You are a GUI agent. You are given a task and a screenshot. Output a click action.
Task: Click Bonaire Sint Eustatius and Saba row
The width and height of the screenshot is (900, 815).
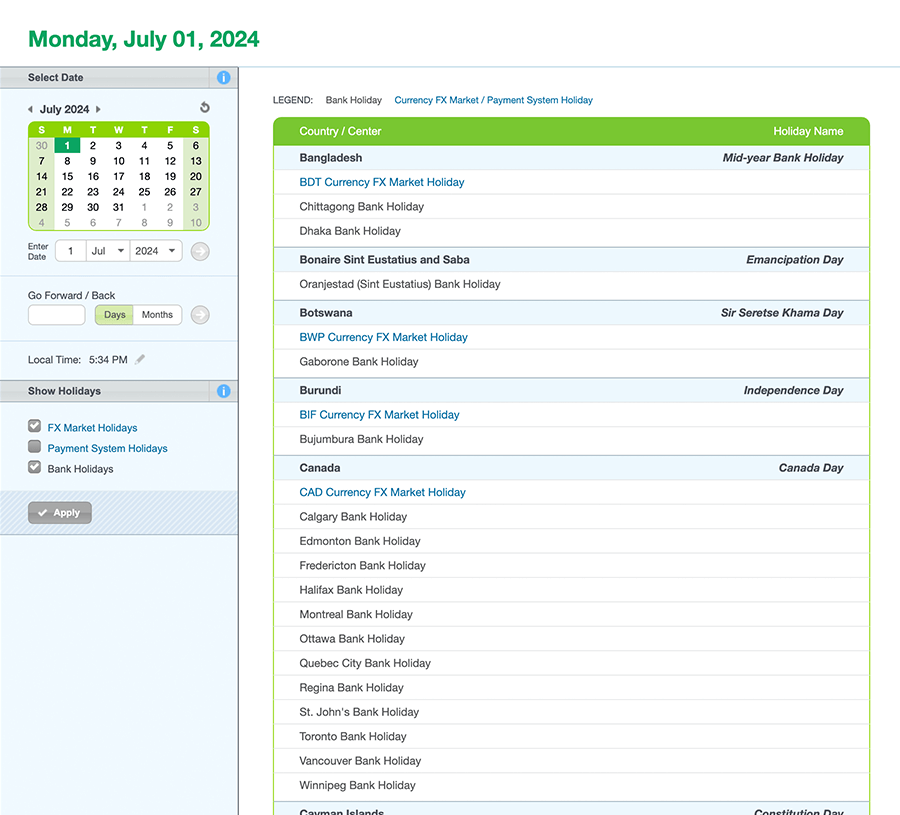coord(571,259)
